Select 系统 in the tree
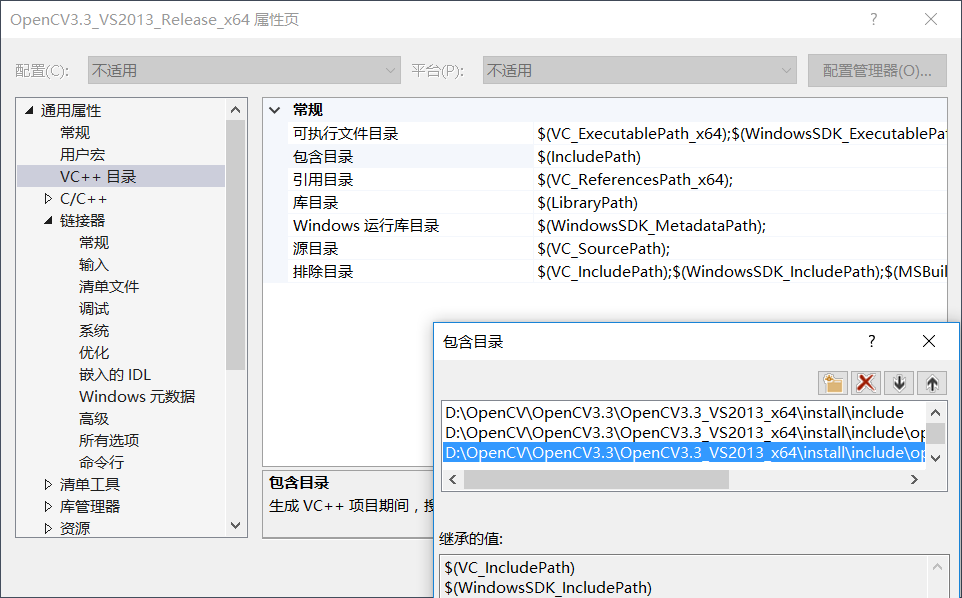Screen dimensions: 962x598 (94, 331)
